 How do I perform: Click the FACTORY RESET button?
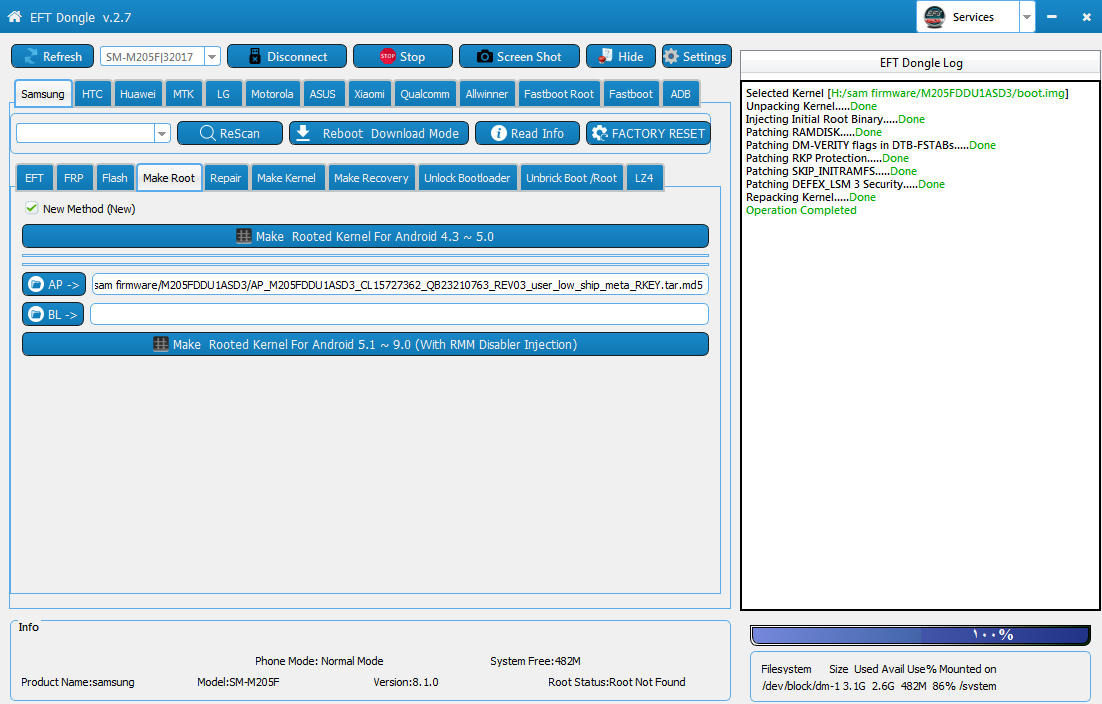[x=648, y=133]
